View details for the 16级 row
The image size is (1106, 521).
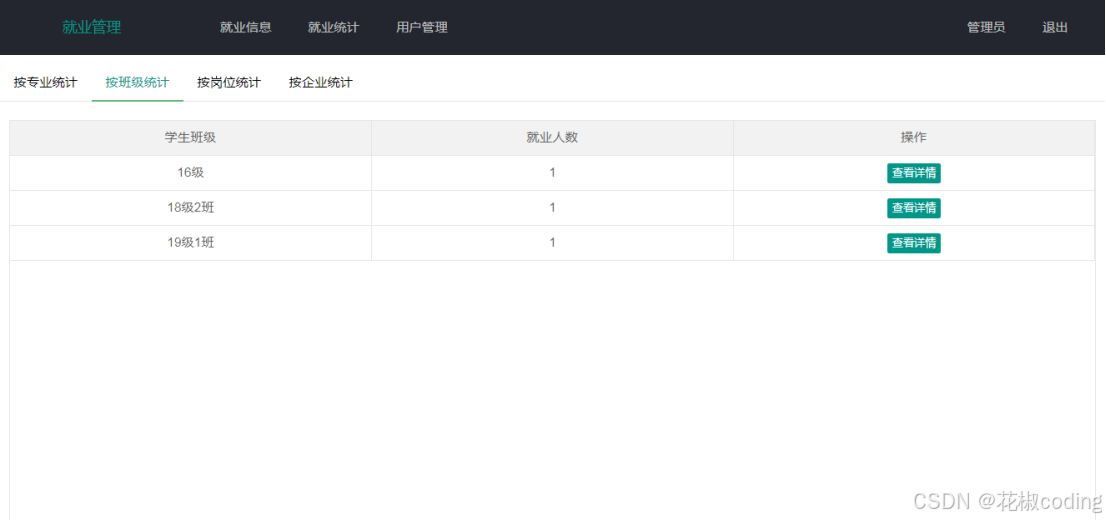tap(914, 173)
